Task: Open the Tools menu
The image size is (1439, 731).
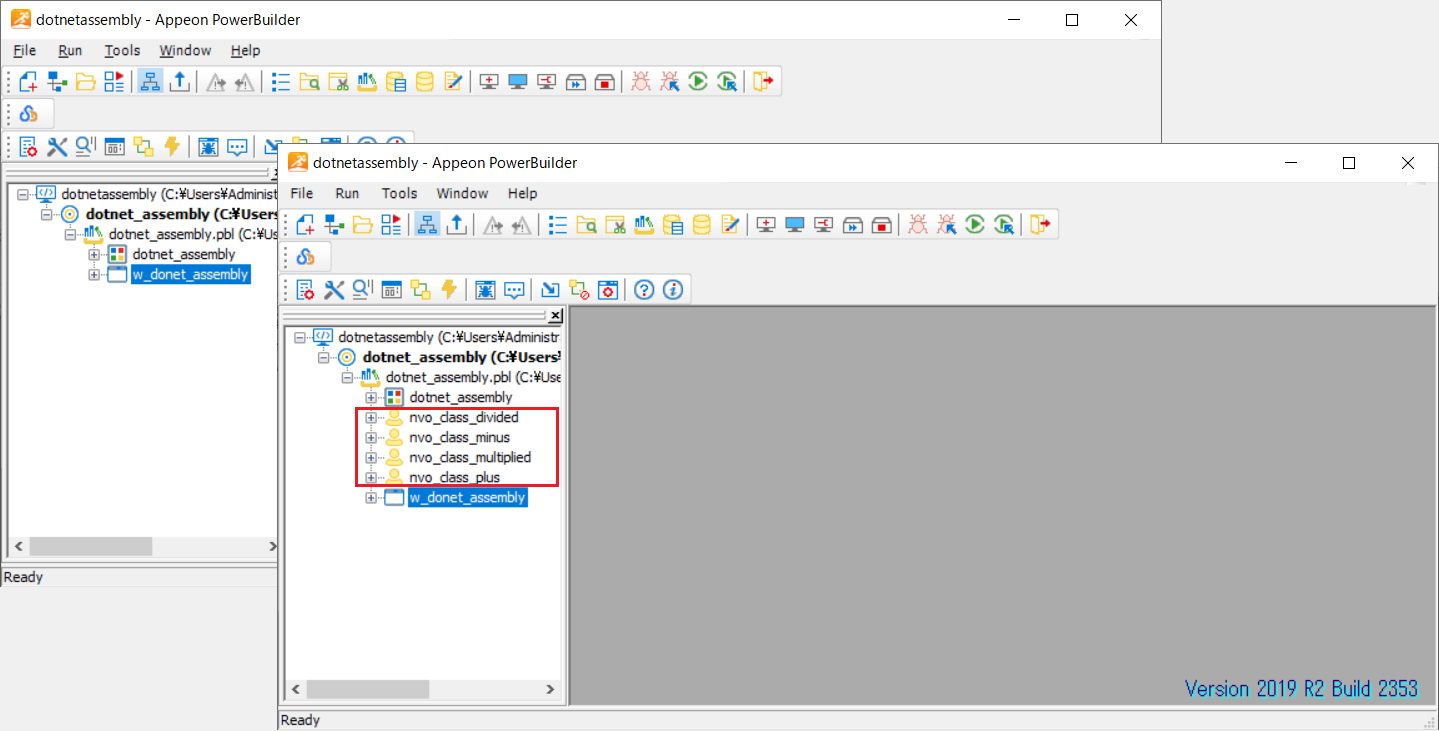Action: click(399, 193)
